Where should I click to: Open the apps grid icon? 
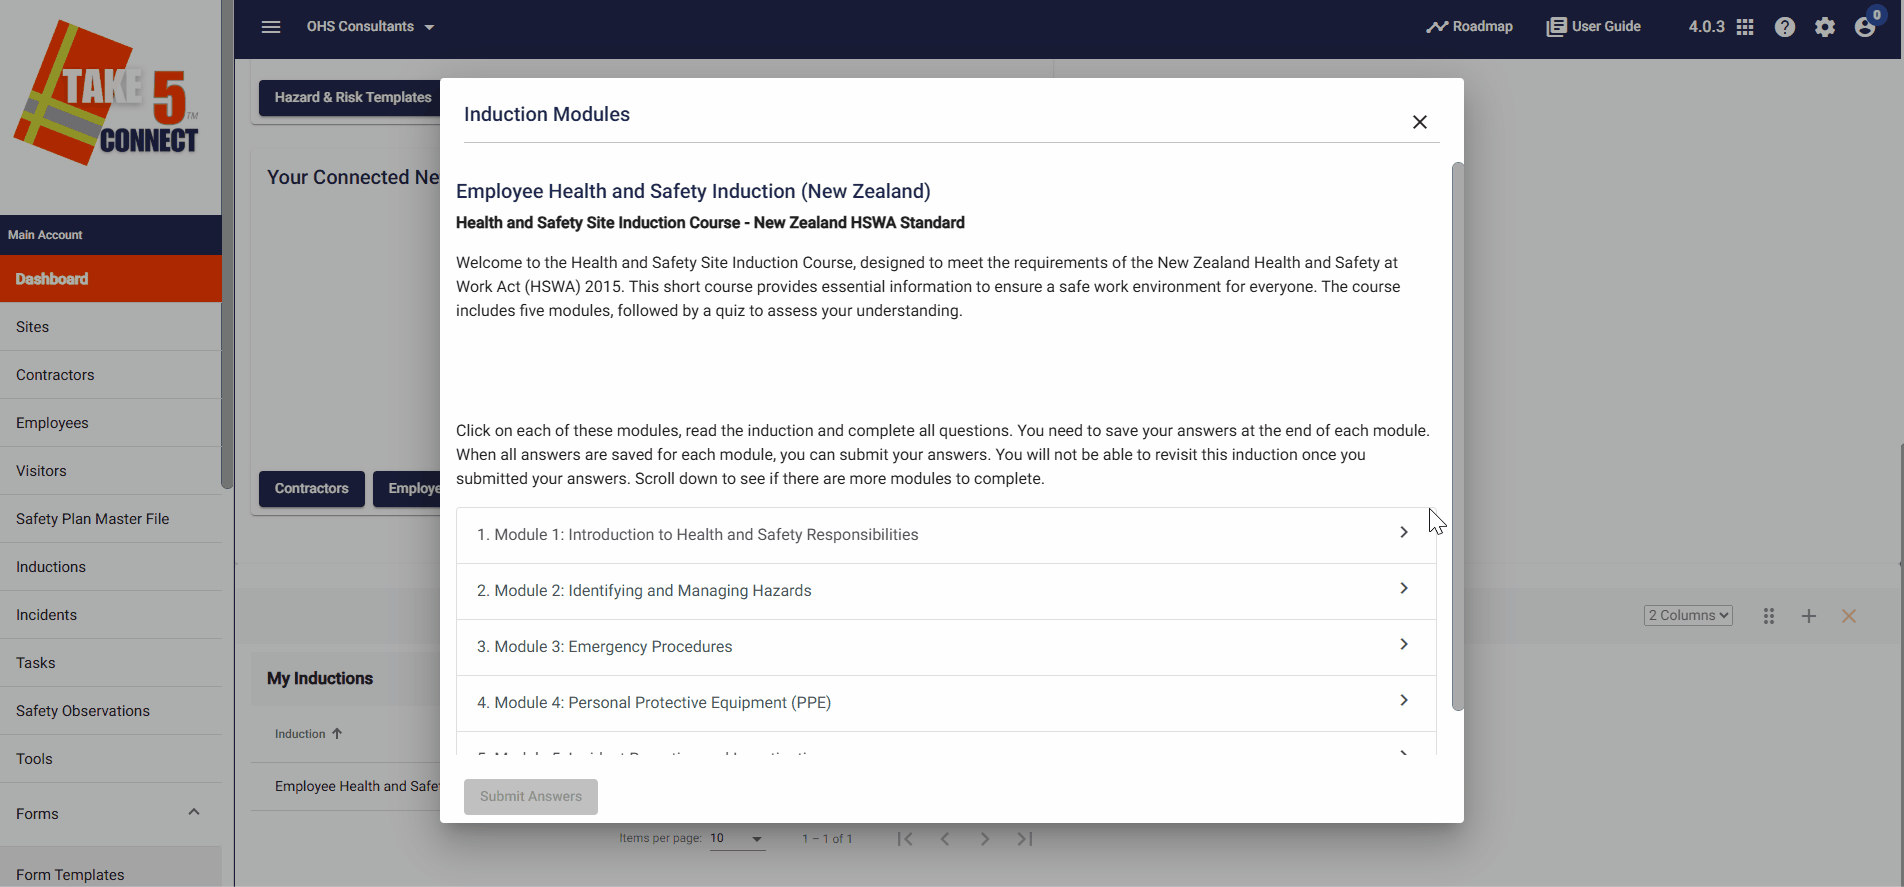1745,27
